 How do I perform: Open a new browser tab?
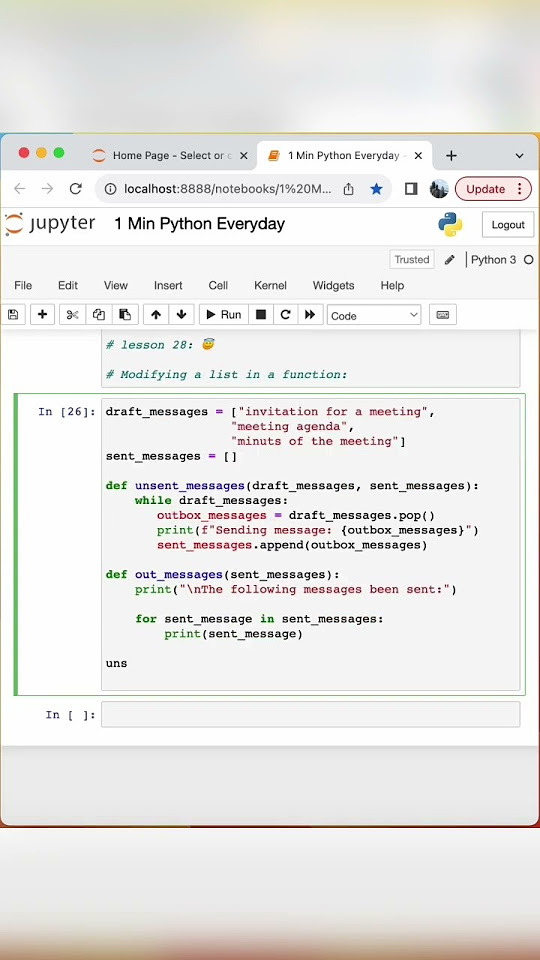[451, 156]
